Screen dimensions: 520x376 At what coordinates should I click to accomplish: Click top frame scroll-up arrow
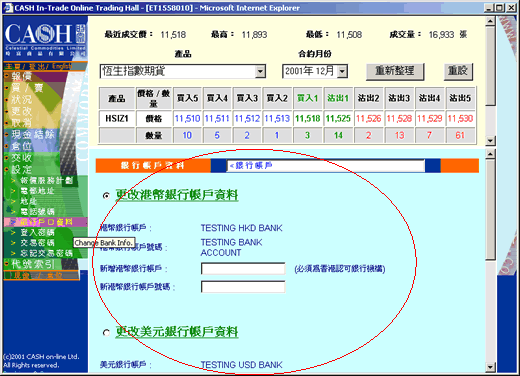pos(490,22)
